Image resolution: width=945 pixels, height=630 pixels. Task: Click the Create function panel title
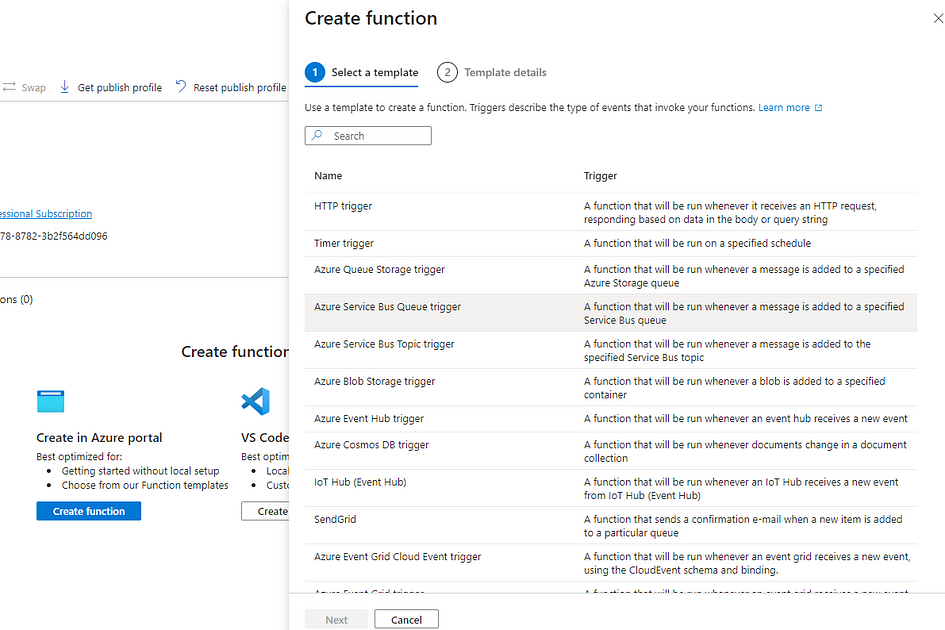[x=371, y=18]
